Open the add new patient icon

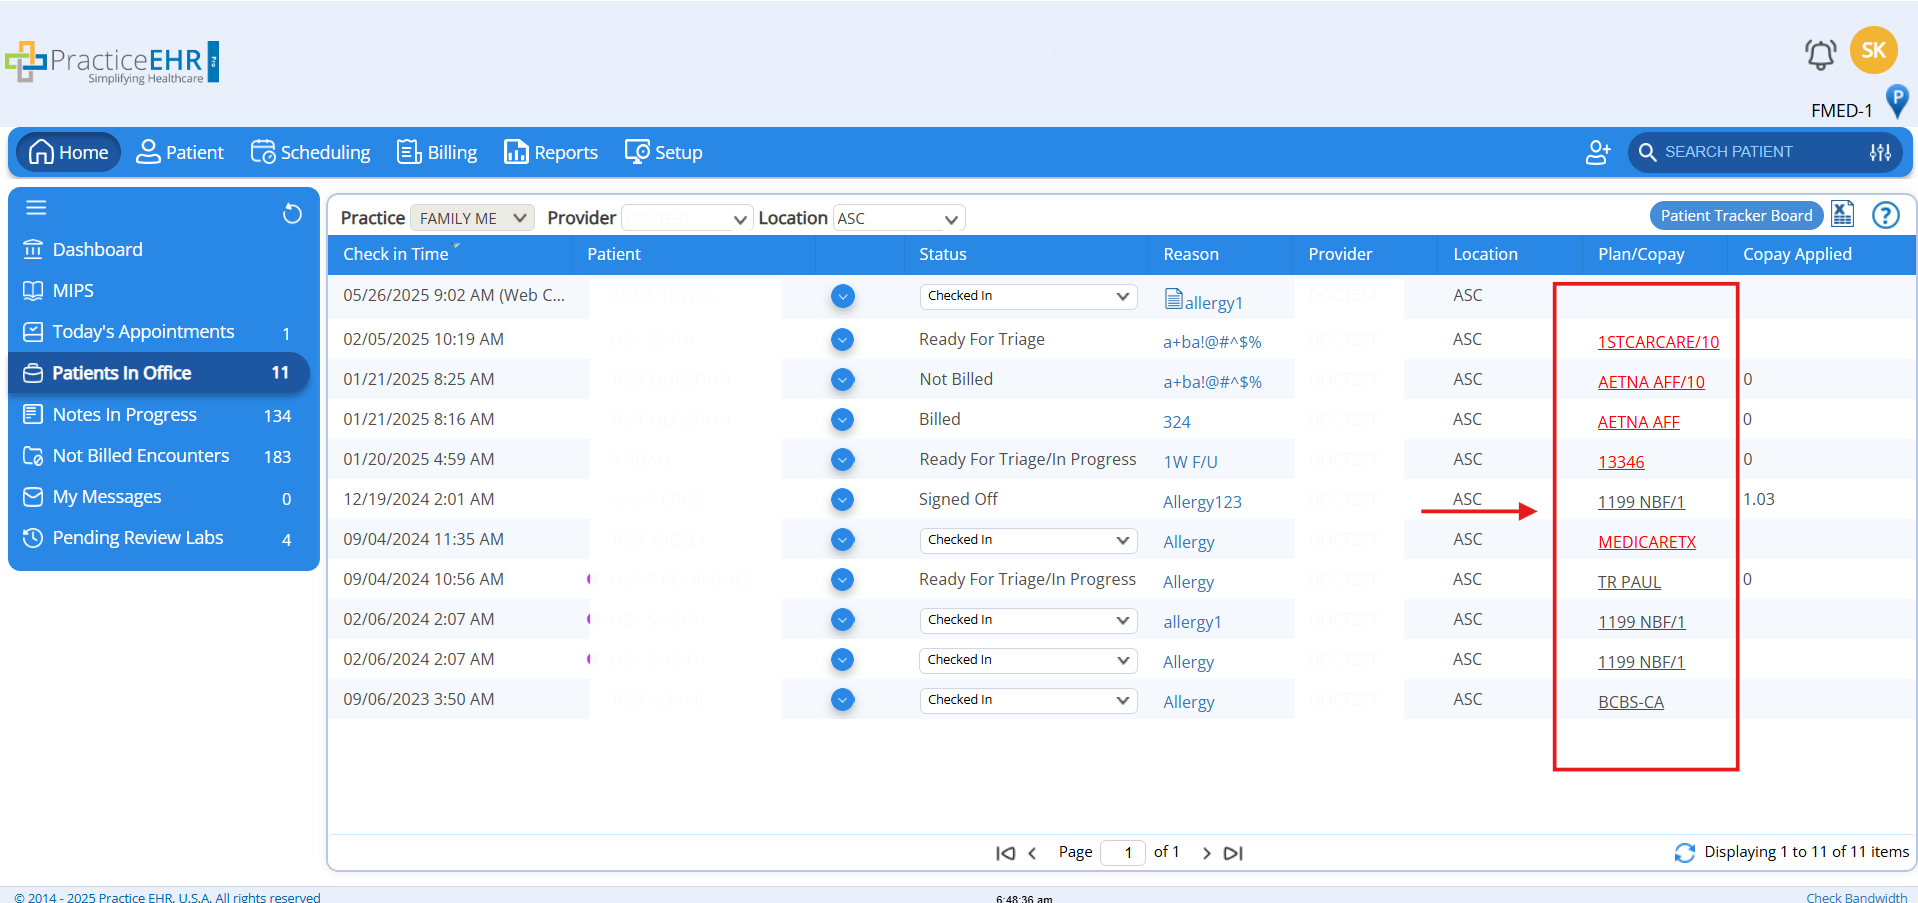pyautogui.click(x=1597, y=152)
